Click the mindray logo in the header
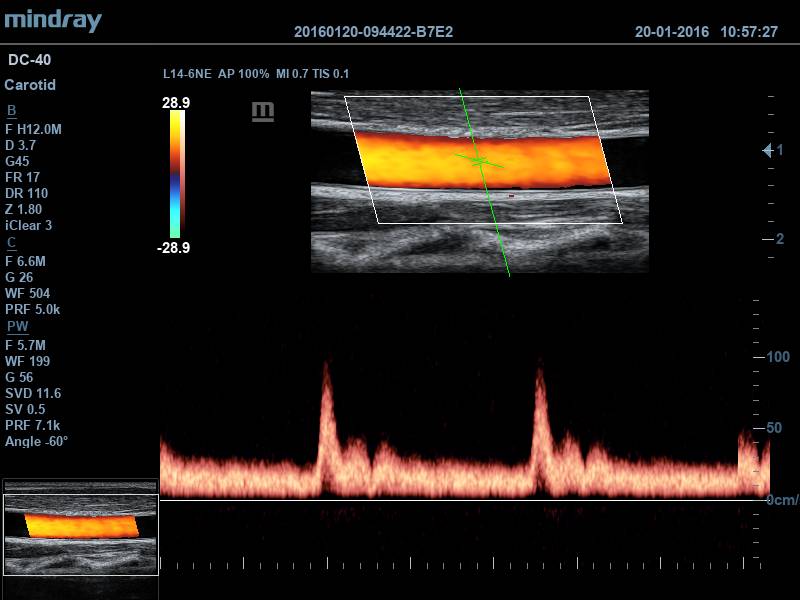This screenshot has height=600, width=800. point(52,18)
